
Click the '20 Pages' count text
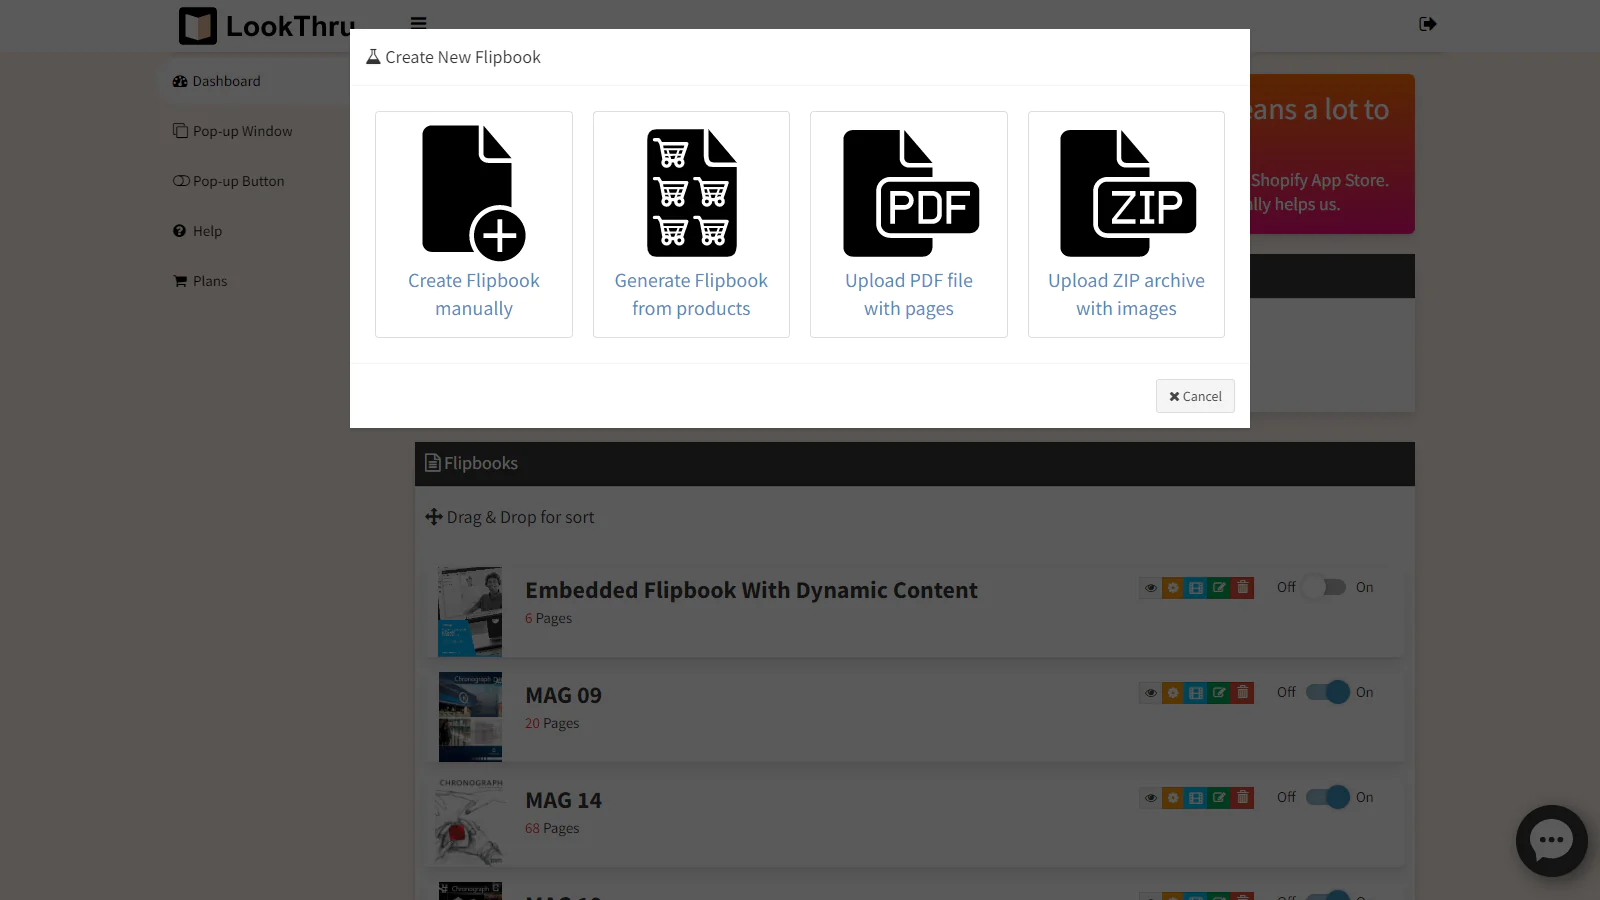click(x=552, y=724)
